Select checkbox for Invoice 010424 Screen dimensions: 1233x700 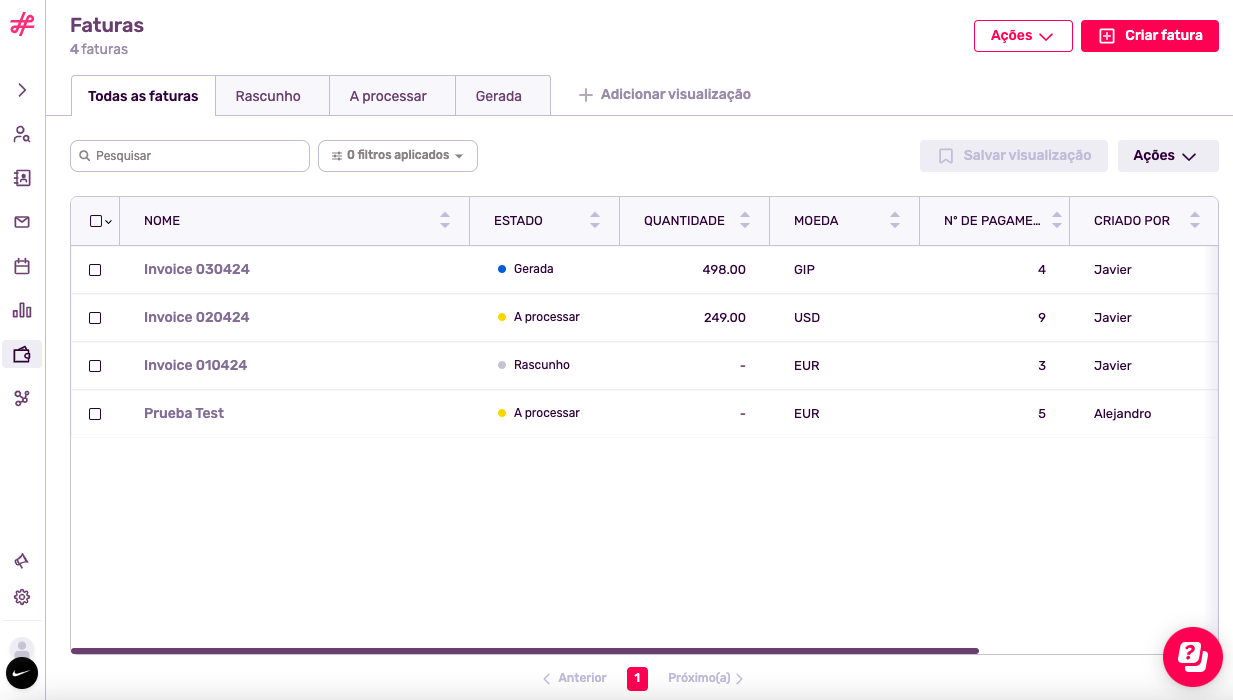95,366
